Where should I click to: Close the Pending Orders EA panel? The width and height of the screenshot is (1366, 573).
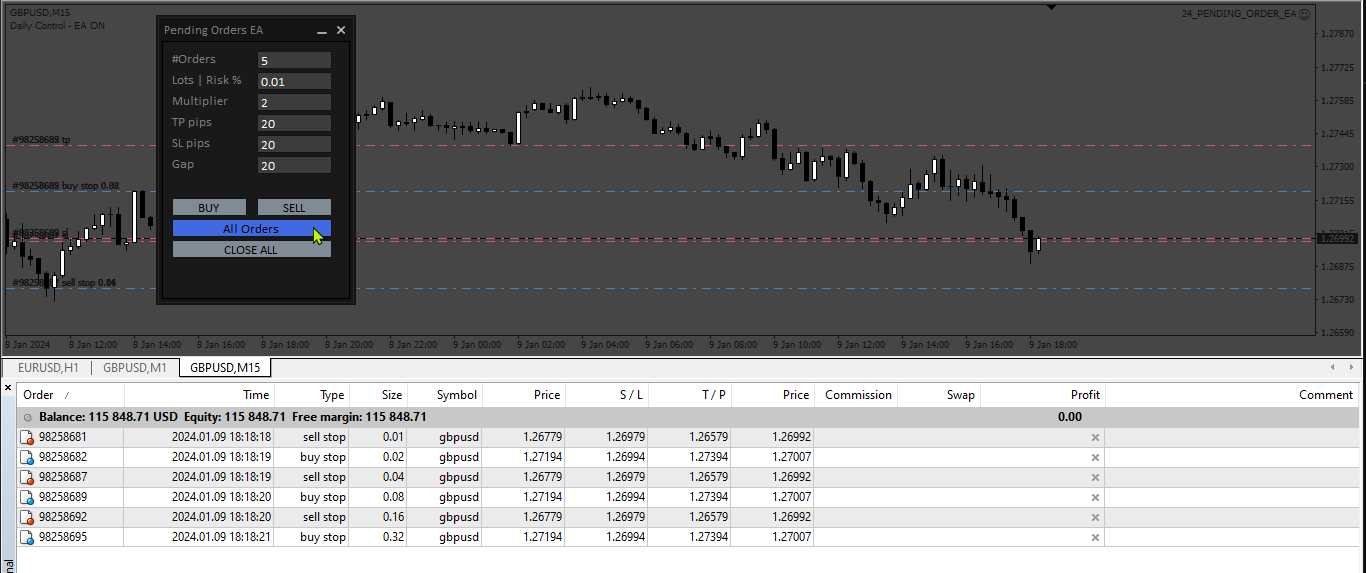coord(341,30)
